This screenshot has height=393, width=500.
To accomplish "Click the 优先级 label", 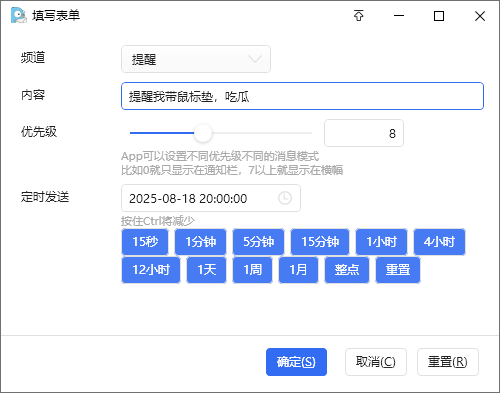I will click(39, 132).
